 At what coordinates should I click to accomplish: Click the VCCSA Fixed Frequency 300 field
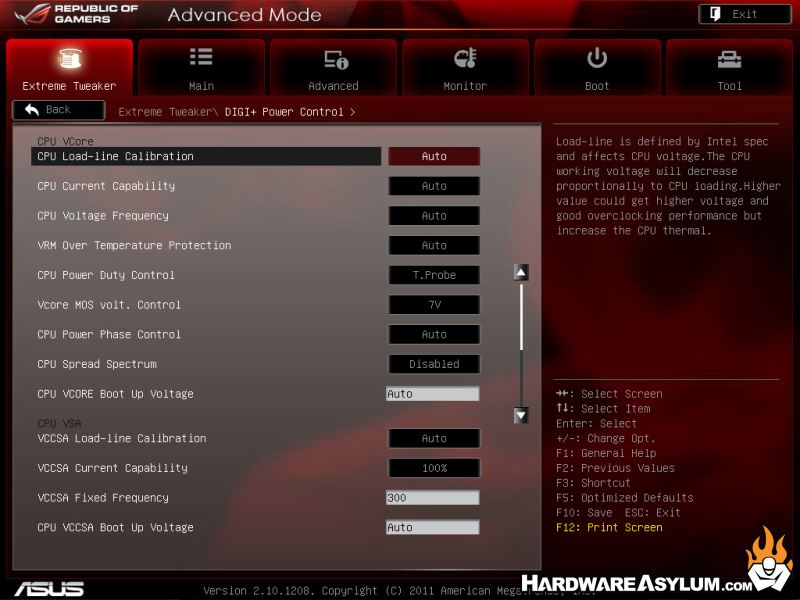coord(432,498)
